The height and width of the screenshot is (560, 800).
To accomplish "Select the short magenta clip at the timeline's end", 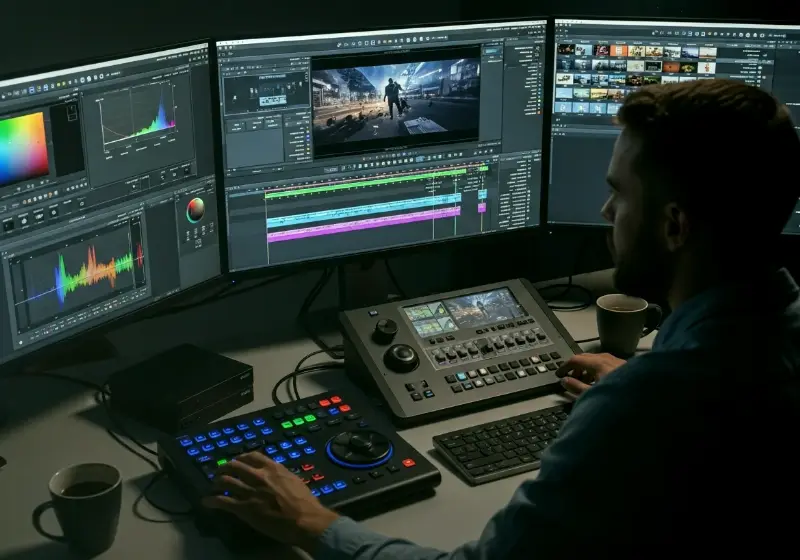I will coord(482,207).
